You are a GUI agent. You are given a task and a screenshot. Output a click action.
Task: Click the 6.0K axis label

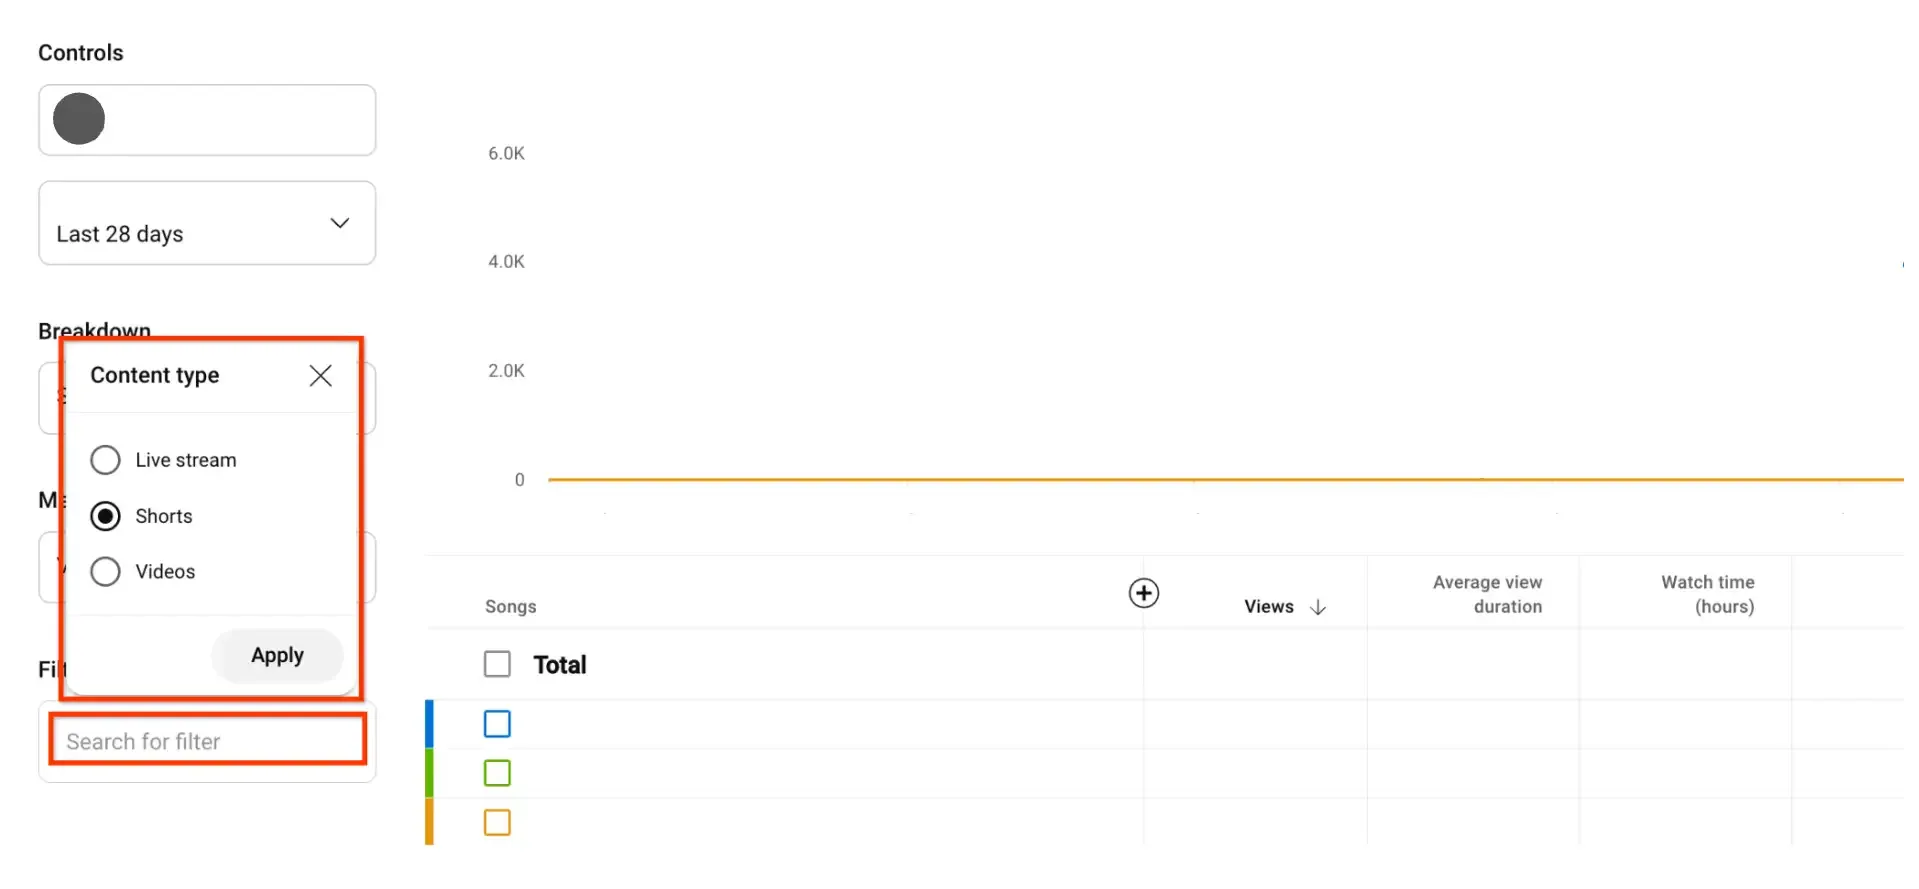(x=506, y=153)
